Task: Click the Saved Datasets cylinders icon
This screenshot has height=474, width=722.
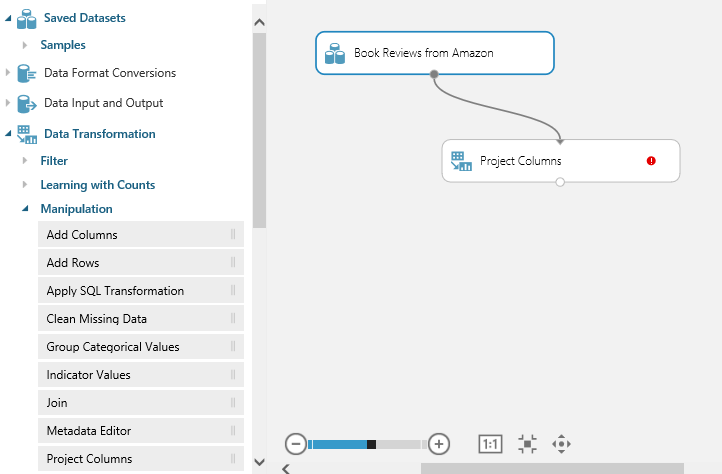Action: (26, 19)
